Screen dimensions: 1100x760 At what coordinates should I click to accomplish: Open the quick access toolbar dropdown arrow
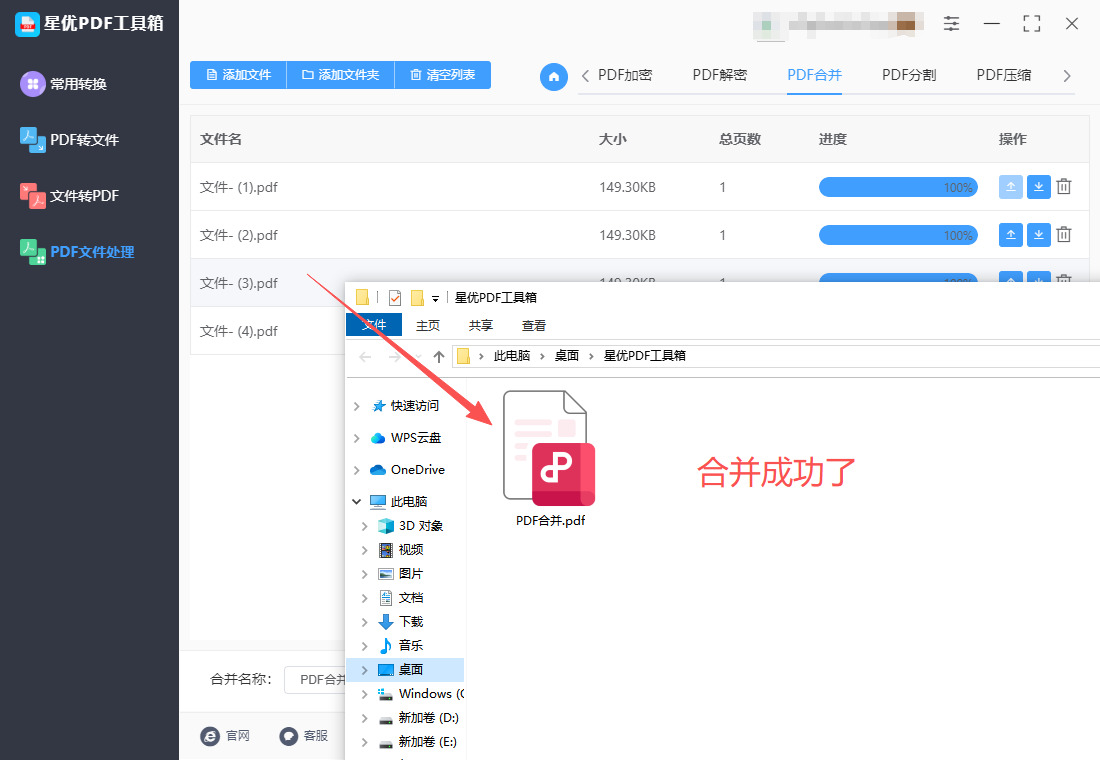point(435,299)
